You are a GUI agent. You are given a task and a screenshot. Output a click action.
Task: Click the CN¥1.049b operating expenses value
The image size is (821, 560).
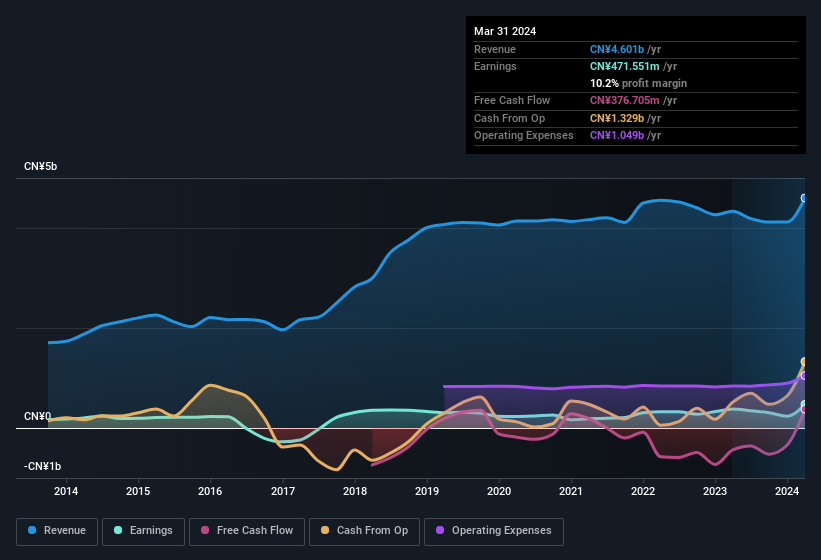617,135
